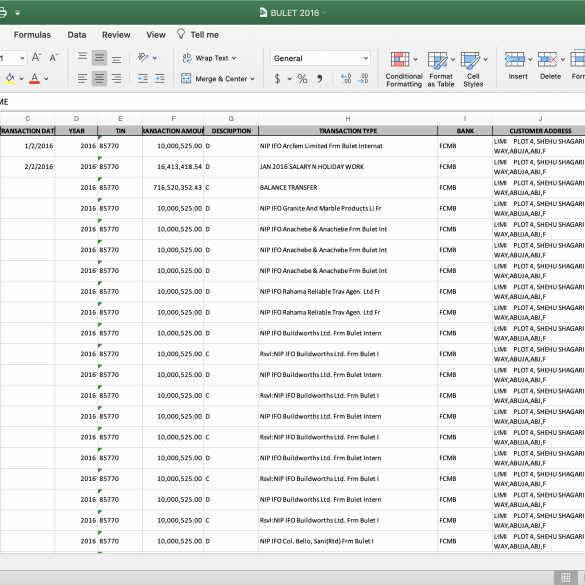Select amount 16,413,418.54 cell
Screen dimensions: 585x585
pyautogui.click(x=173, y=167)
